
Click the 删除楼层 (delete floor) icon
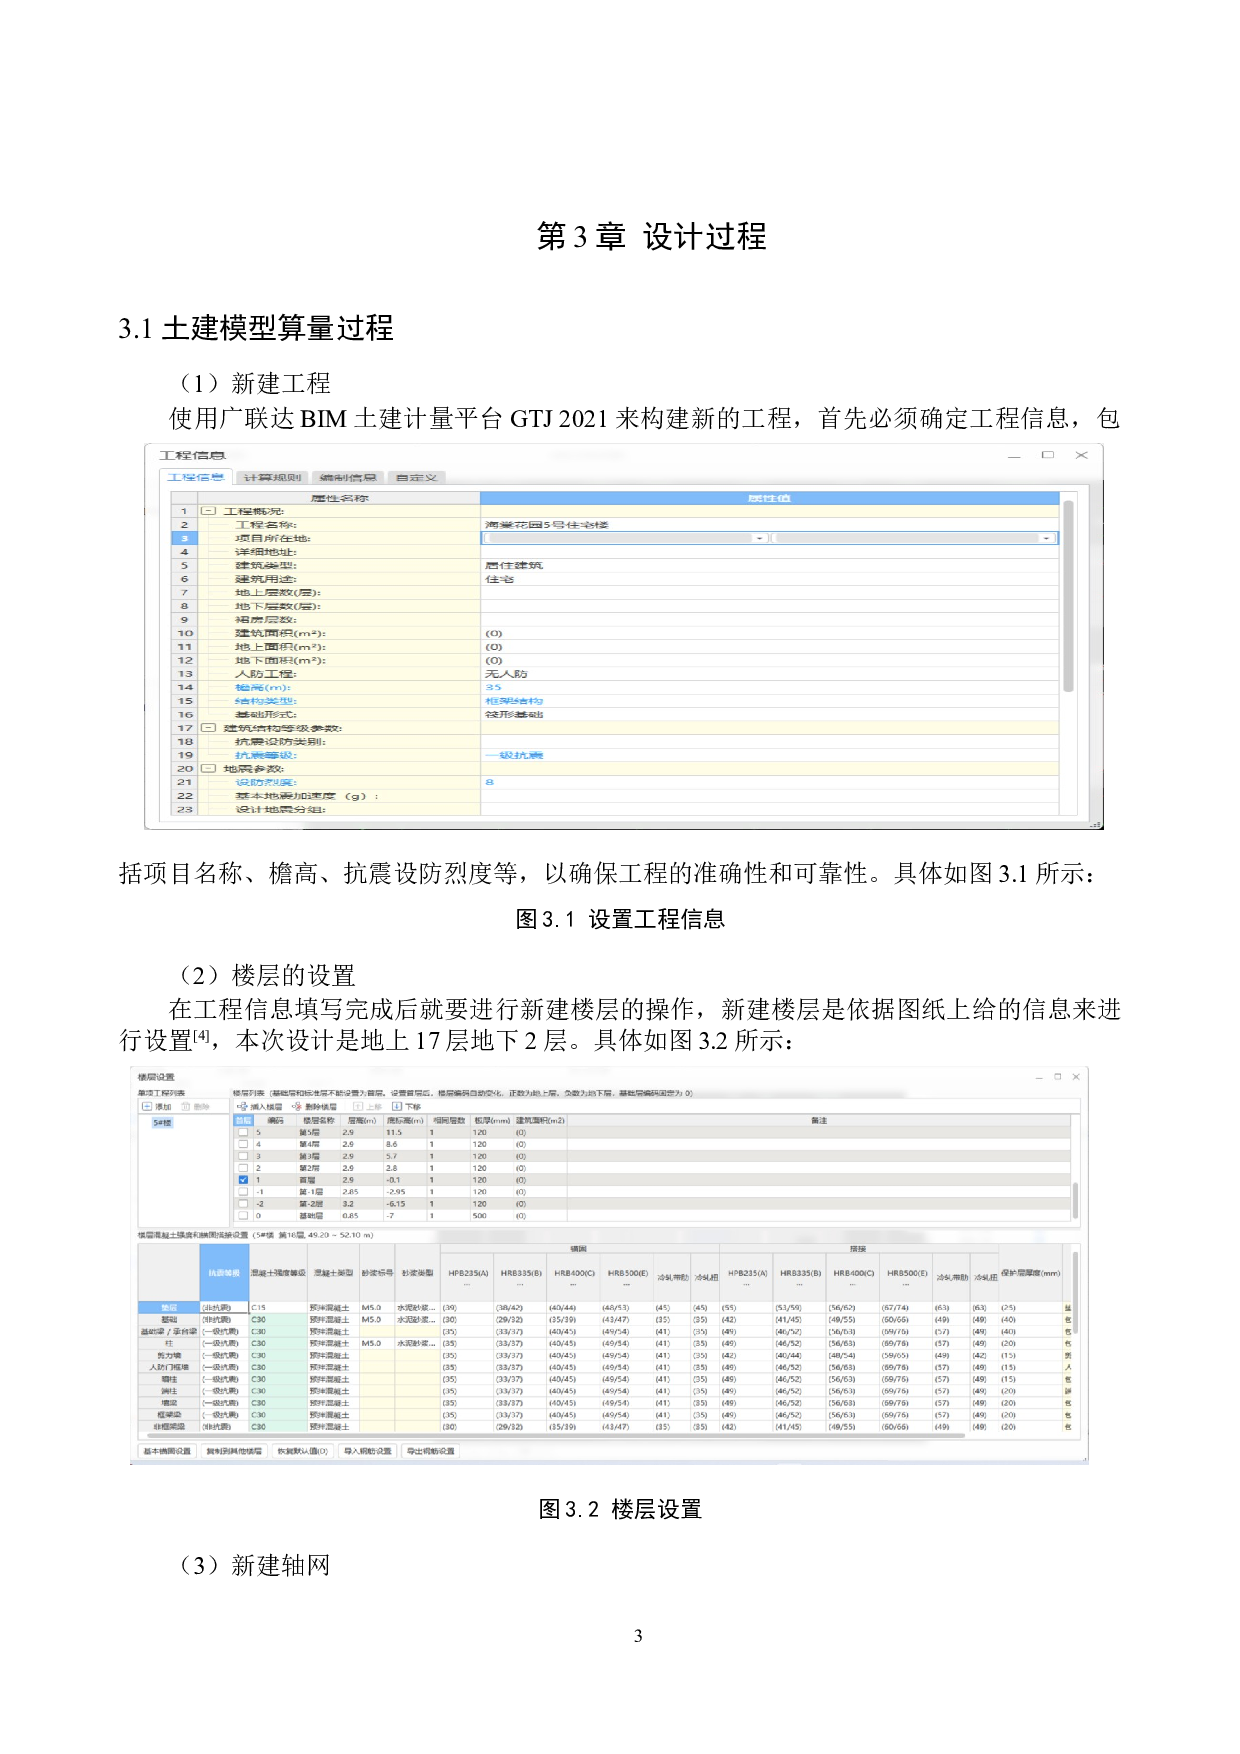297,1107
